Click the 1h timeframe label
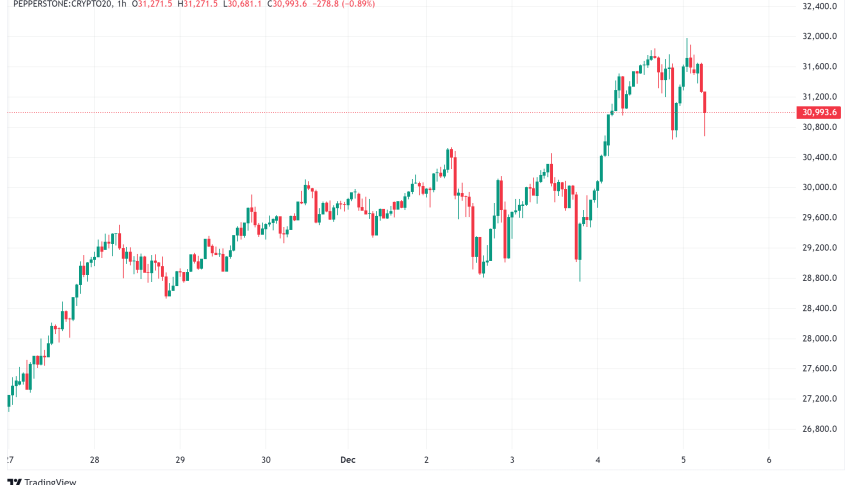This screenshot has width=852, height=485. coord(122,6)
